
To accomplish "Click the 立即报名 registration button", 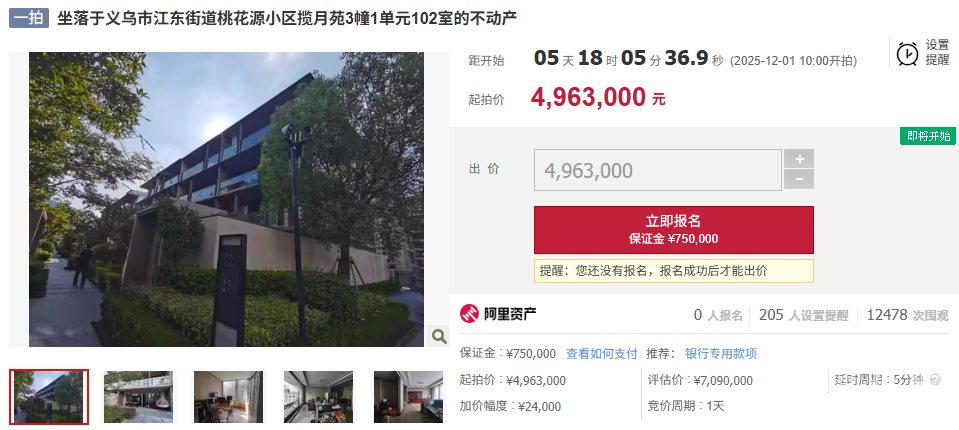I will click(673, 230).
